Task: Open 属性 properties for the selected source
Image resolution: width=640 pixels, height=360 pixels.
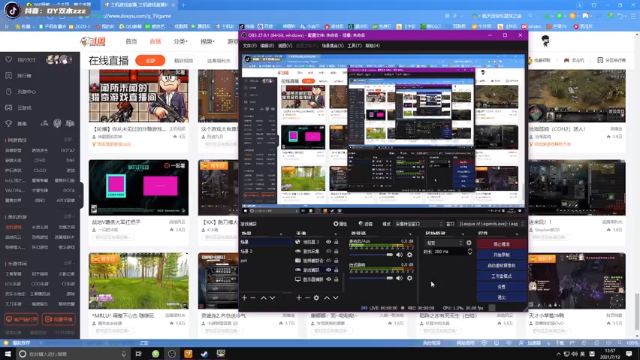Action: 340,224
